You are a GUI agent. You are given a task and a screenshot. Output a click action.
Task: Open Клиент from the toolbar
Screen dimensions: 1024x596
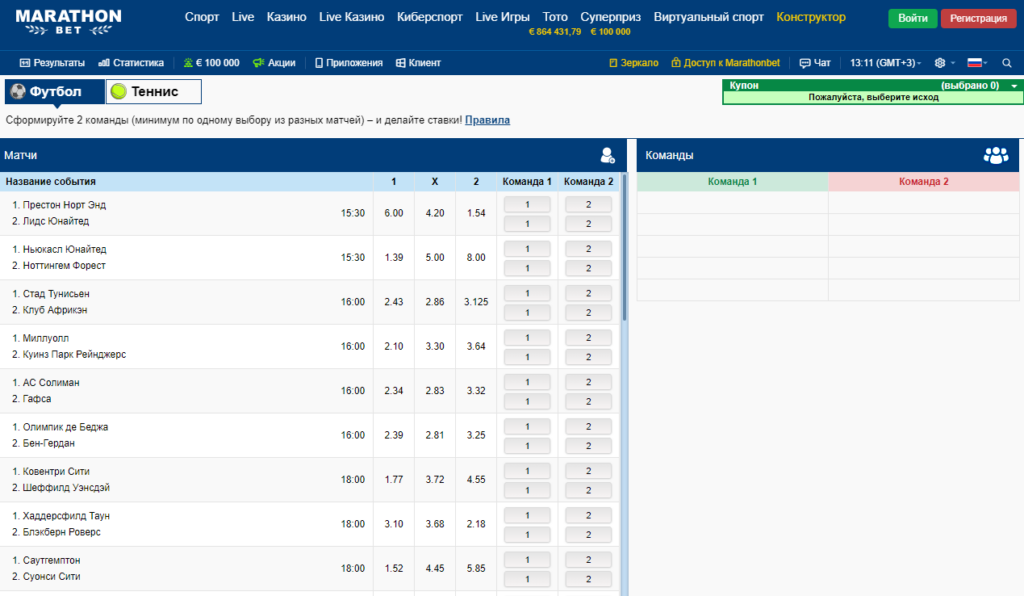(419, 63)
